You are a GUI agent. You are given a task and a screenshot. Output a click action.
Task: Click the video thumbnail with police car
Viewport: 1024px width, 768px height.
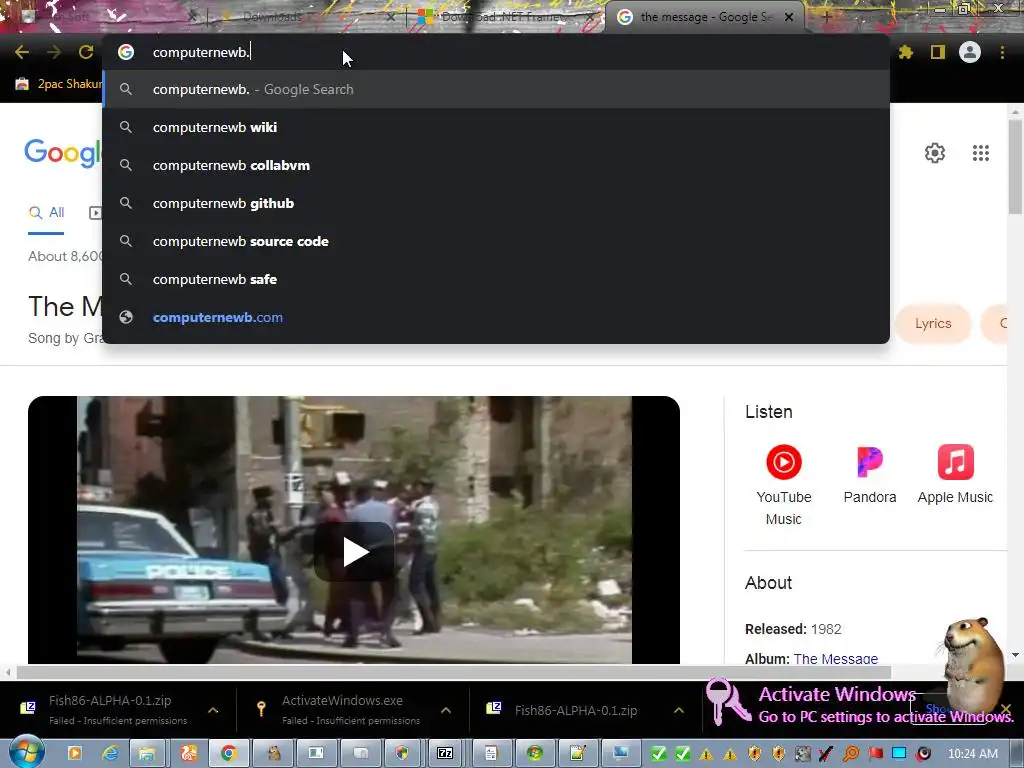[x=354, y=530]
